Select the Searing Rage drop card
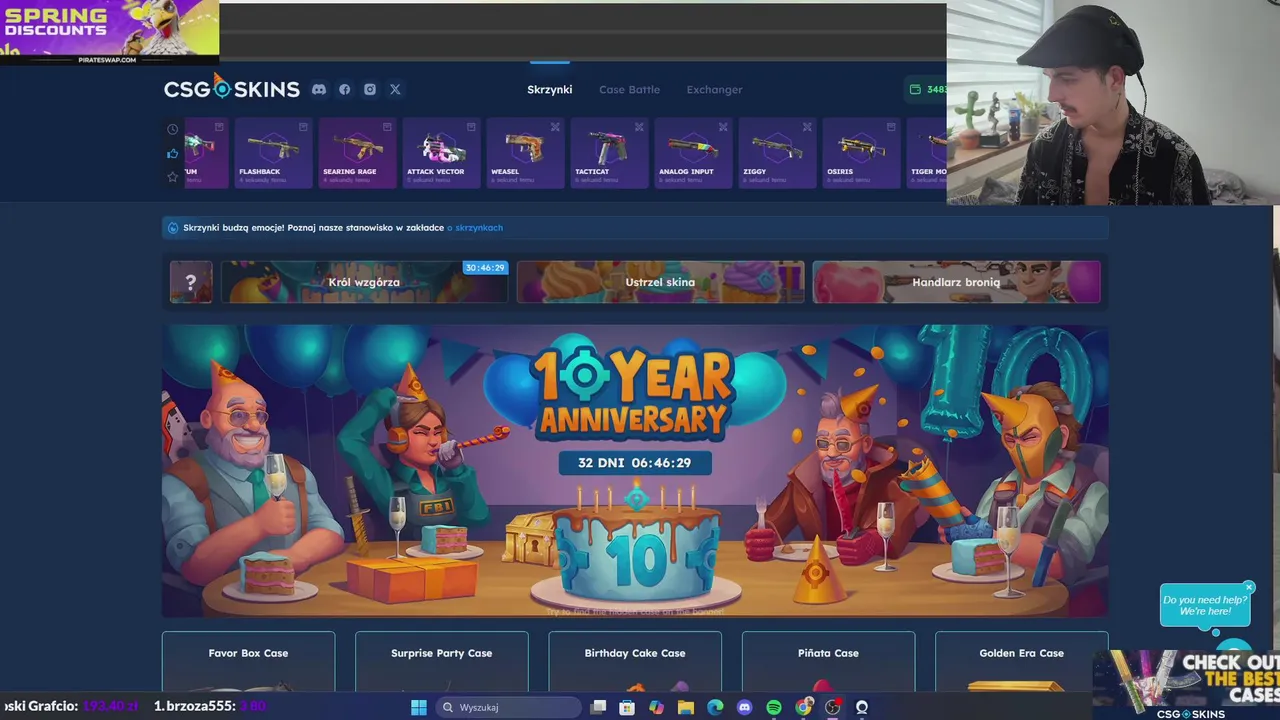This screenshot has width=1280, height=720. pos(358,153)
